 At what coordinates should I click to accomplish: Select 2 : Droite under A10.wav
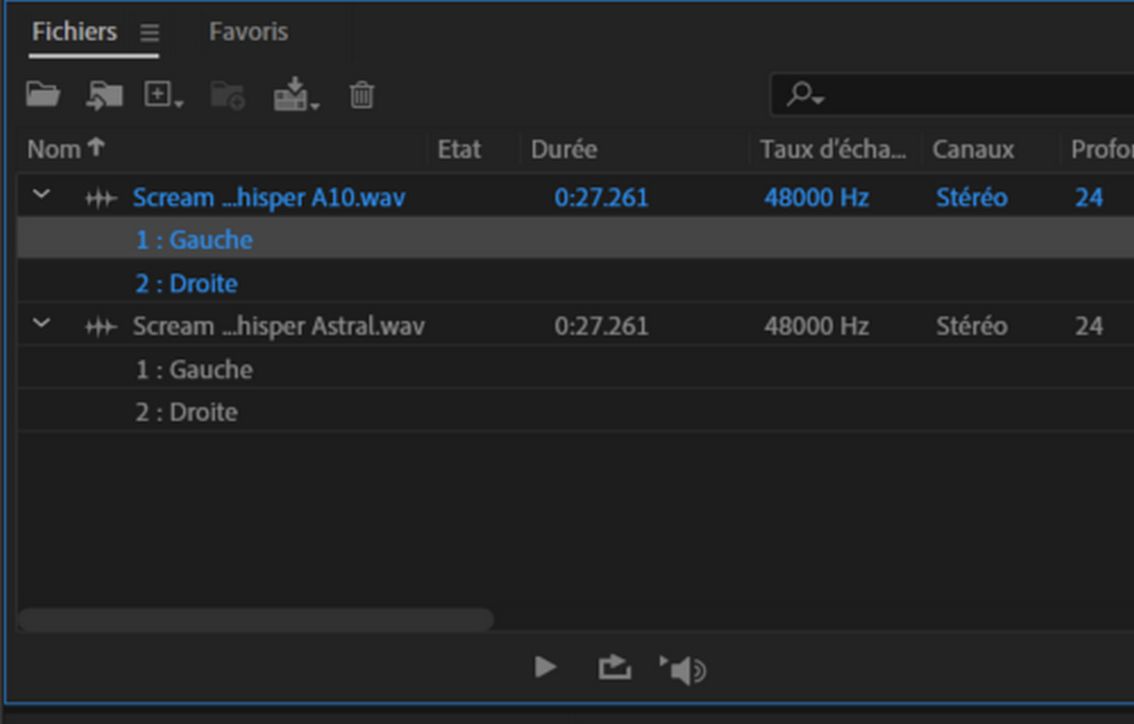(186, 283)
